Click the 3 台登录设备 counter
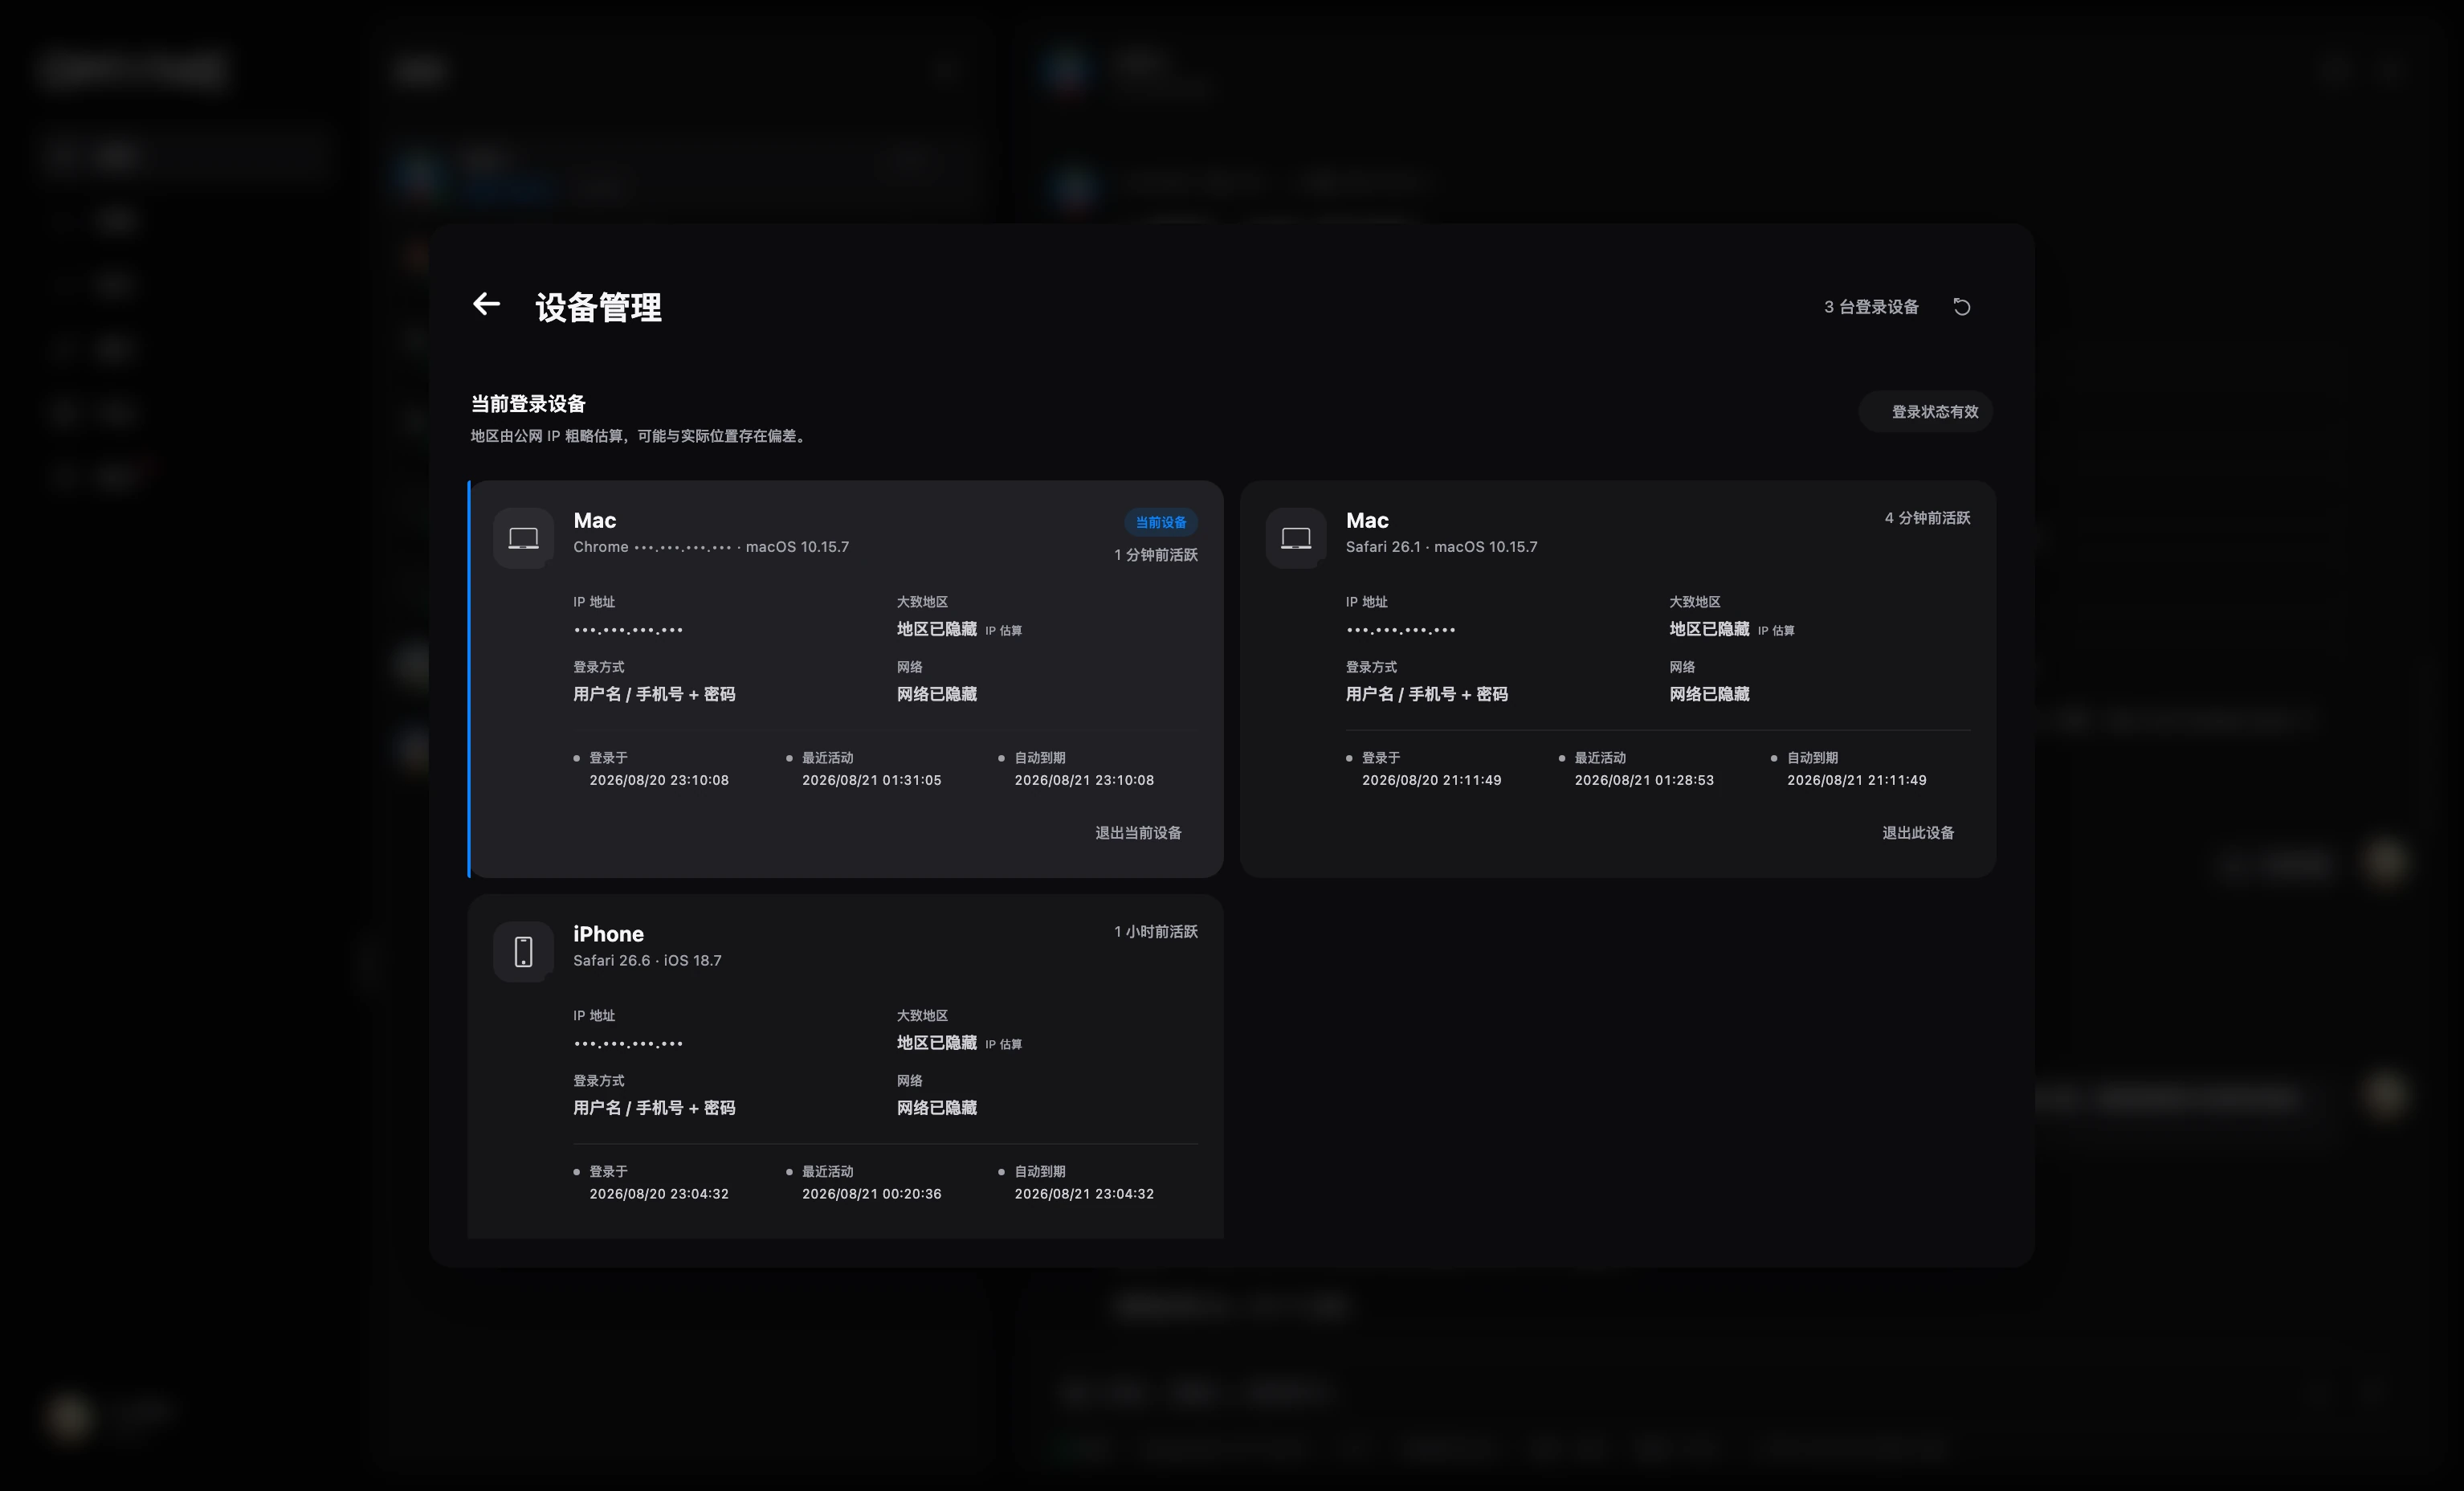 click(1871, 307)
